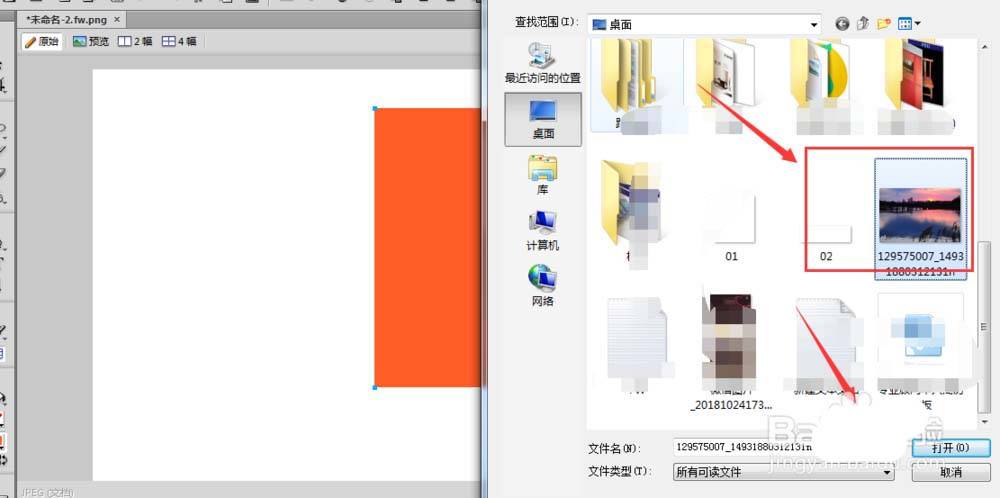Open the view menu icon
Screen dimensions: 1000x498
[910, 23]
